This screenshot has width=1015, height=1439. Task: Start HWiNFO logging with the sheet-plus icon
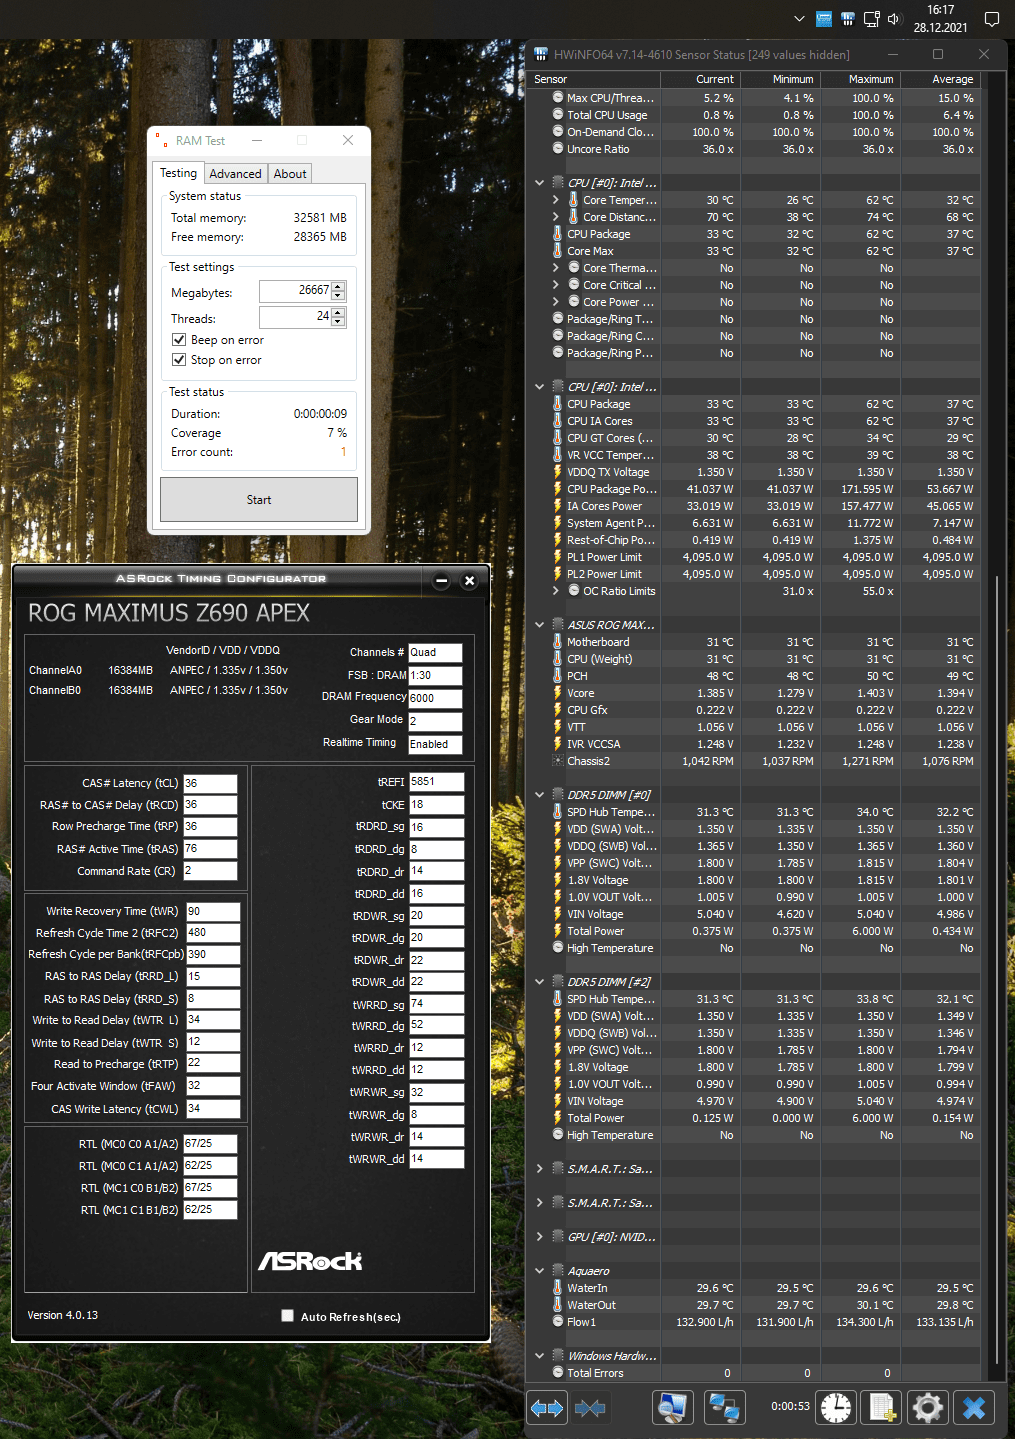881,1408
